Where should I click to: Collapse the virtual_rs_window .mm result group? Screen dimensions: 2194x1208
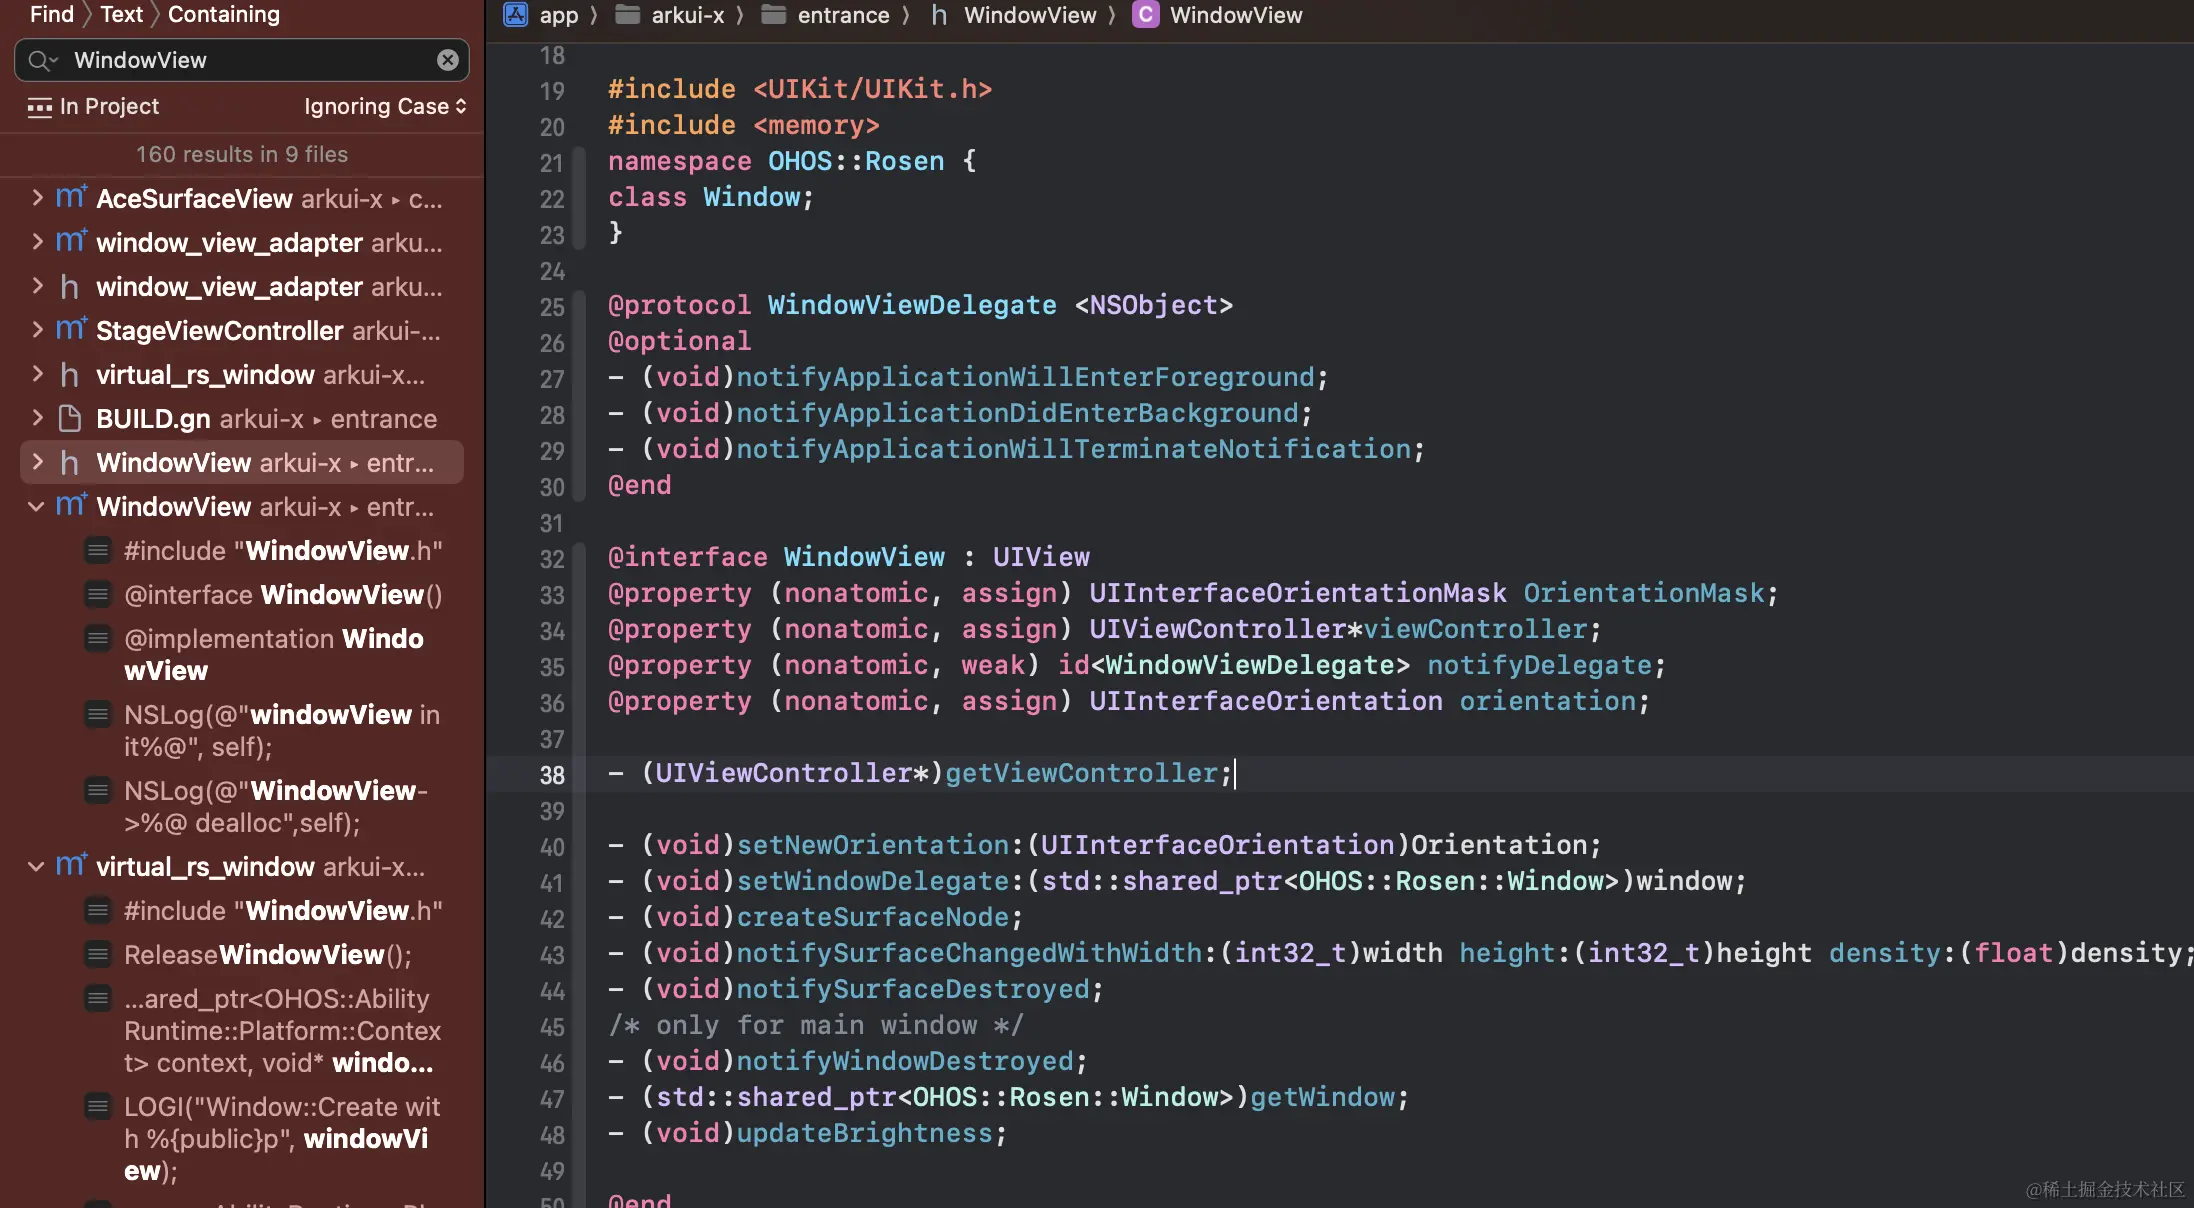click(37, 866)
